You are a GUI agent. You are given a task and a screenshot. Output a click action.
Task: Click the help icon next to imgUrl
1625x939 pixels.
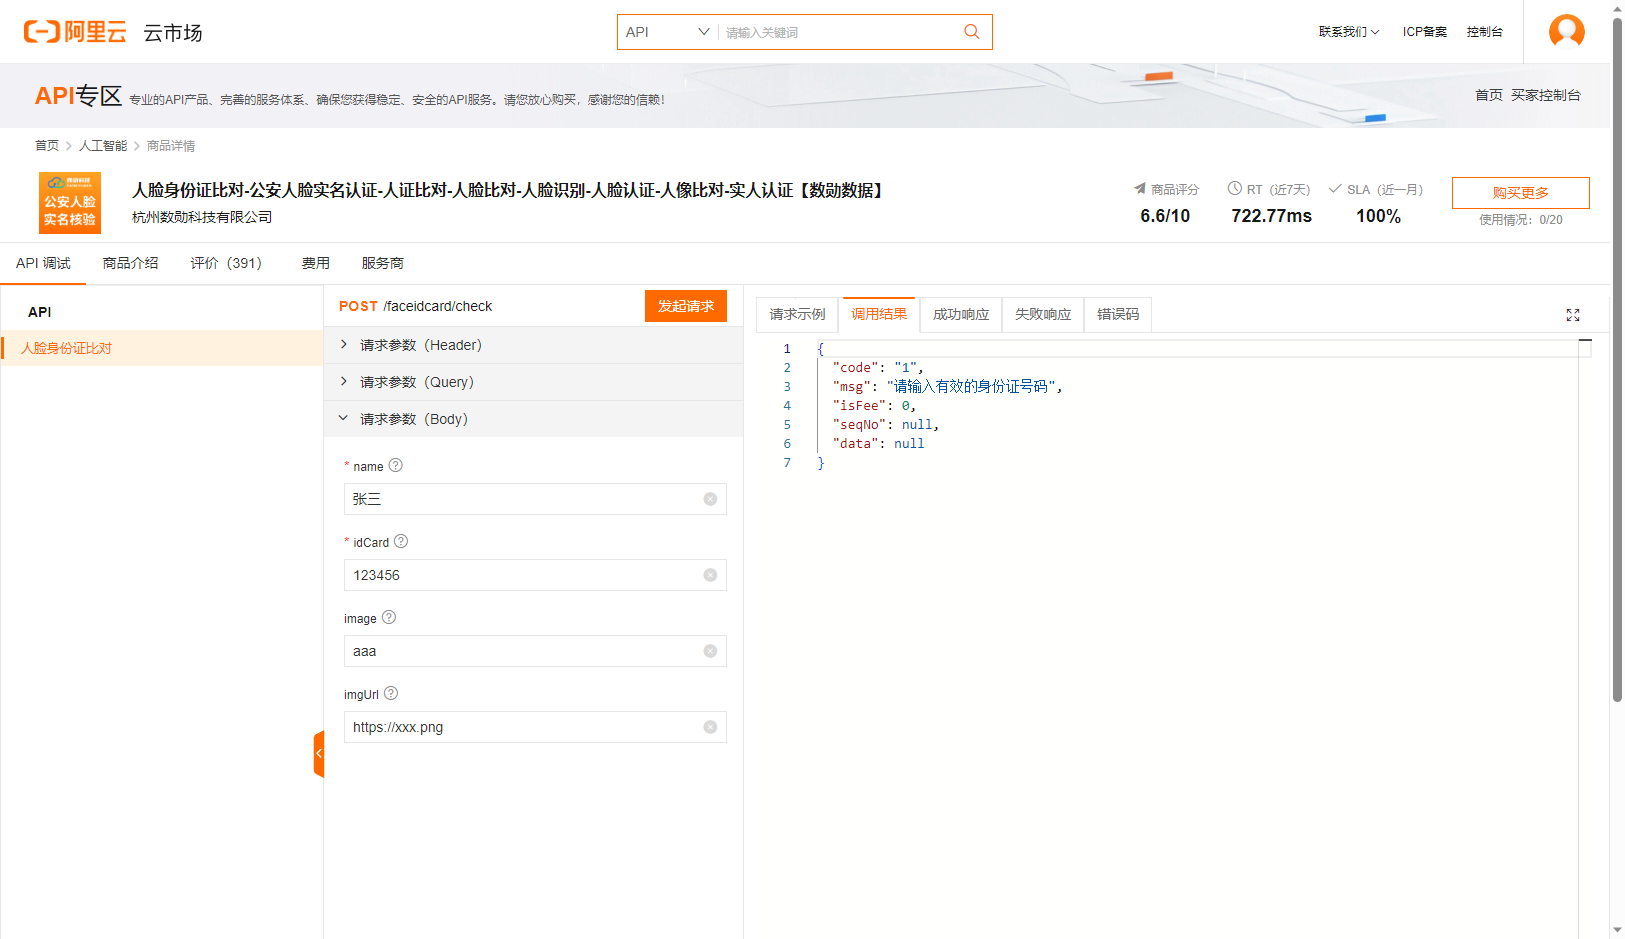click(x=391, y=693)
